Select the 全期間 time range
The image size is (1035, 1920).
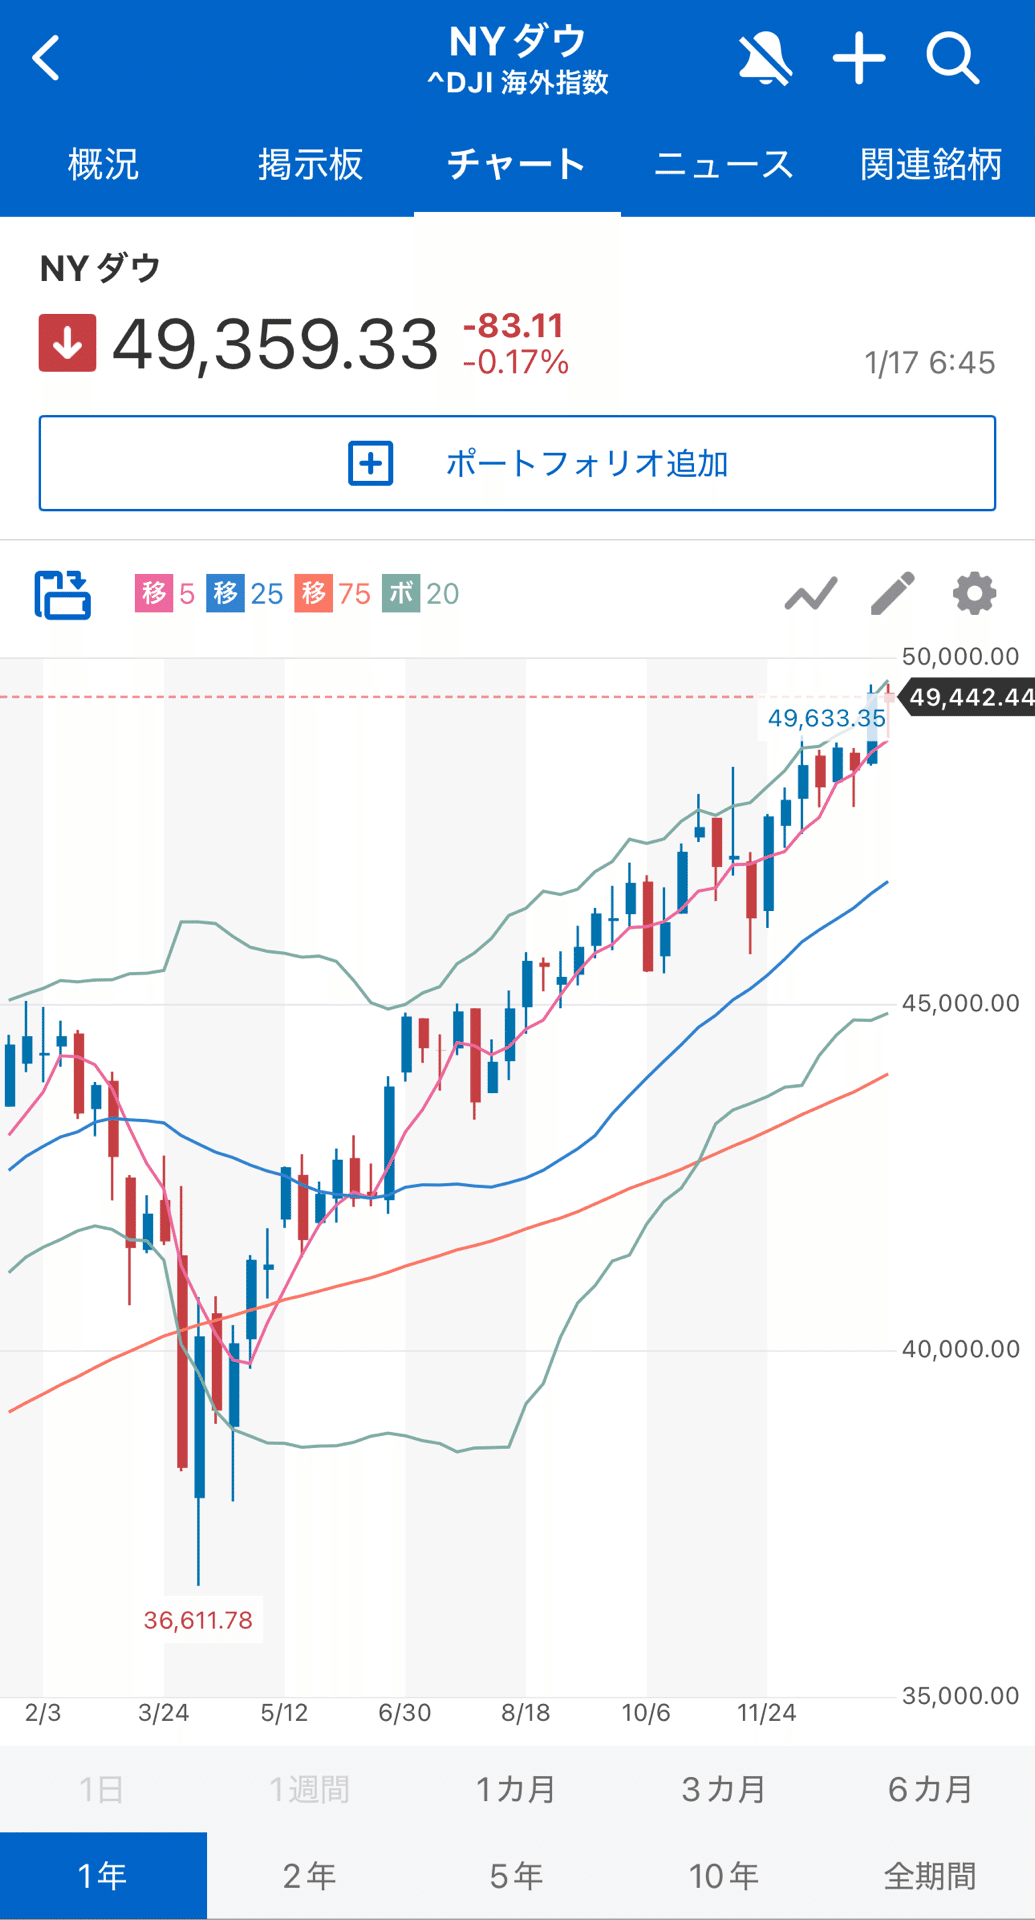point(931,1875)
